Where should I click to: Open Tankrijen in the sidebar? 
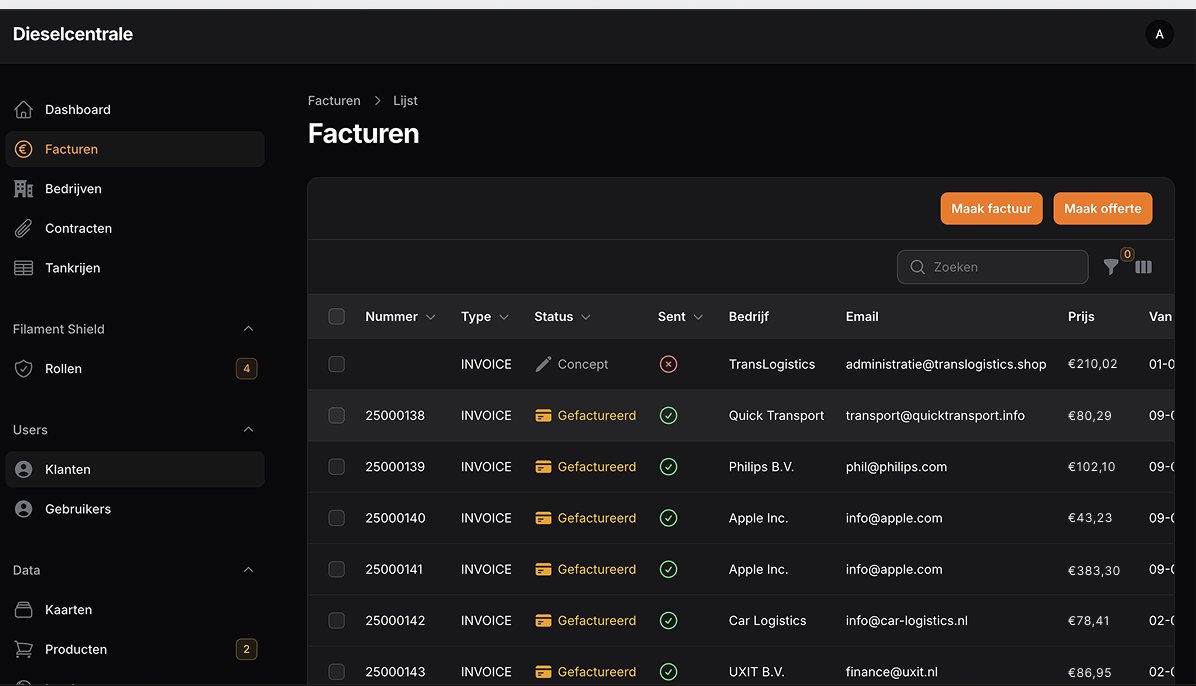point(135,268)
